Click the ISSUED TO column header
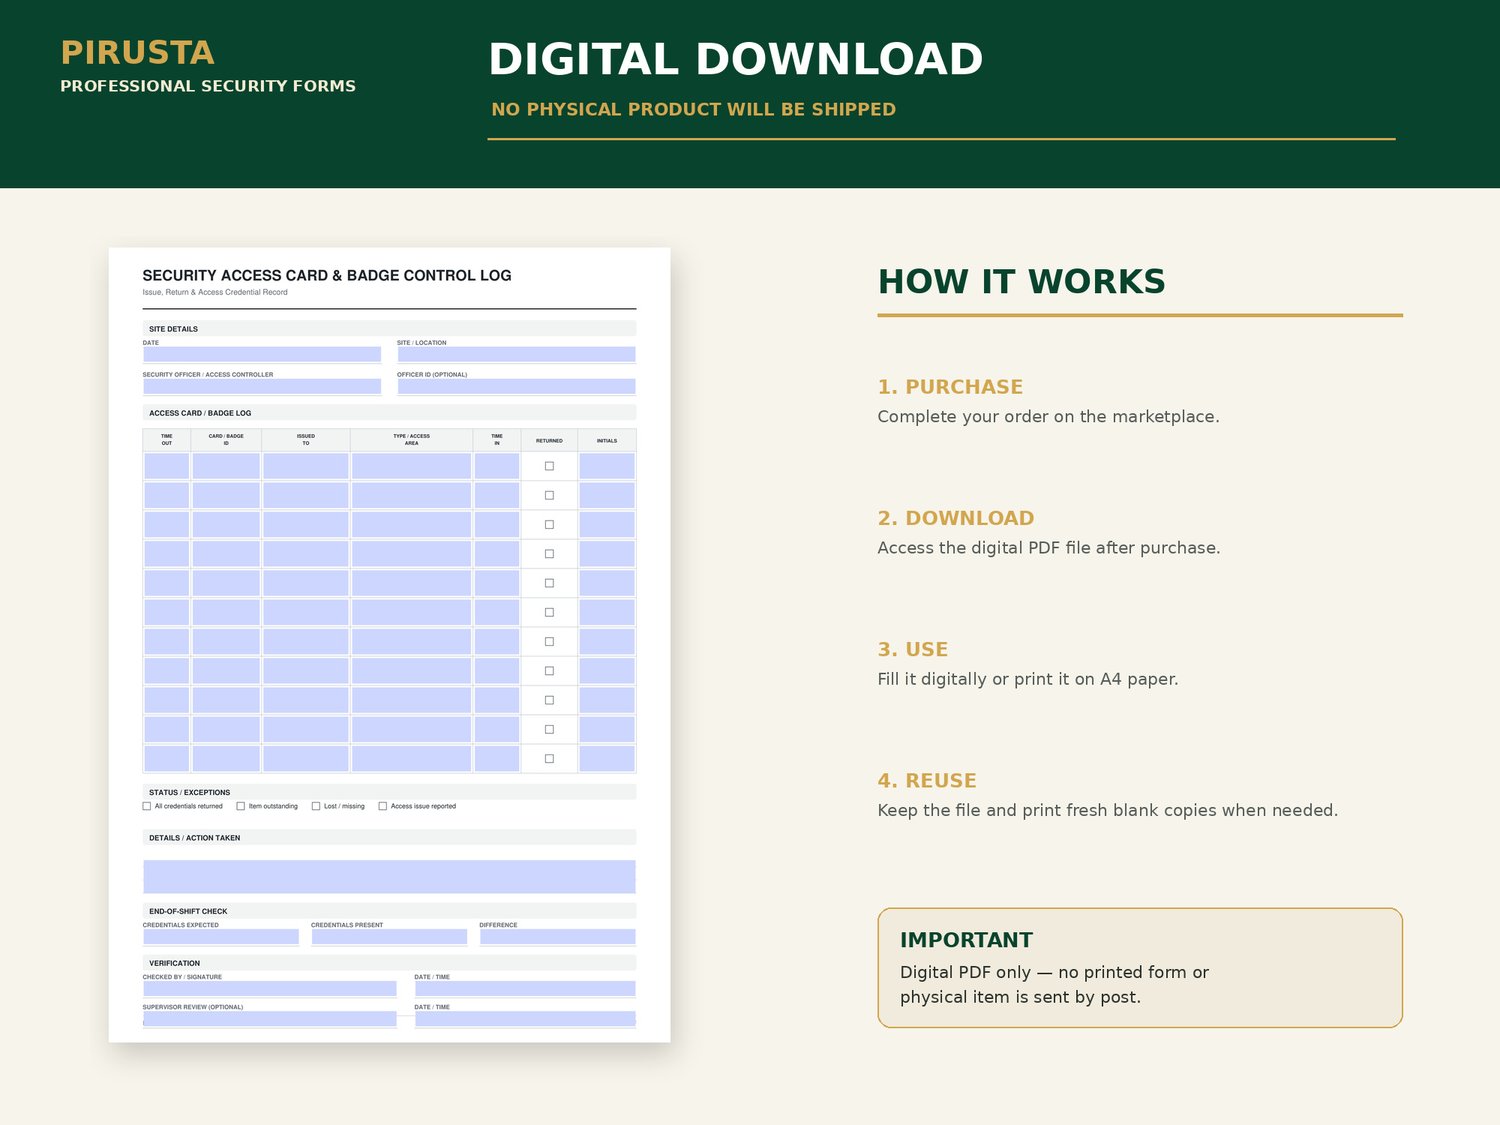Image resolution: width=1500 pixels, height=1125 pixels. [x=306, y=440]
